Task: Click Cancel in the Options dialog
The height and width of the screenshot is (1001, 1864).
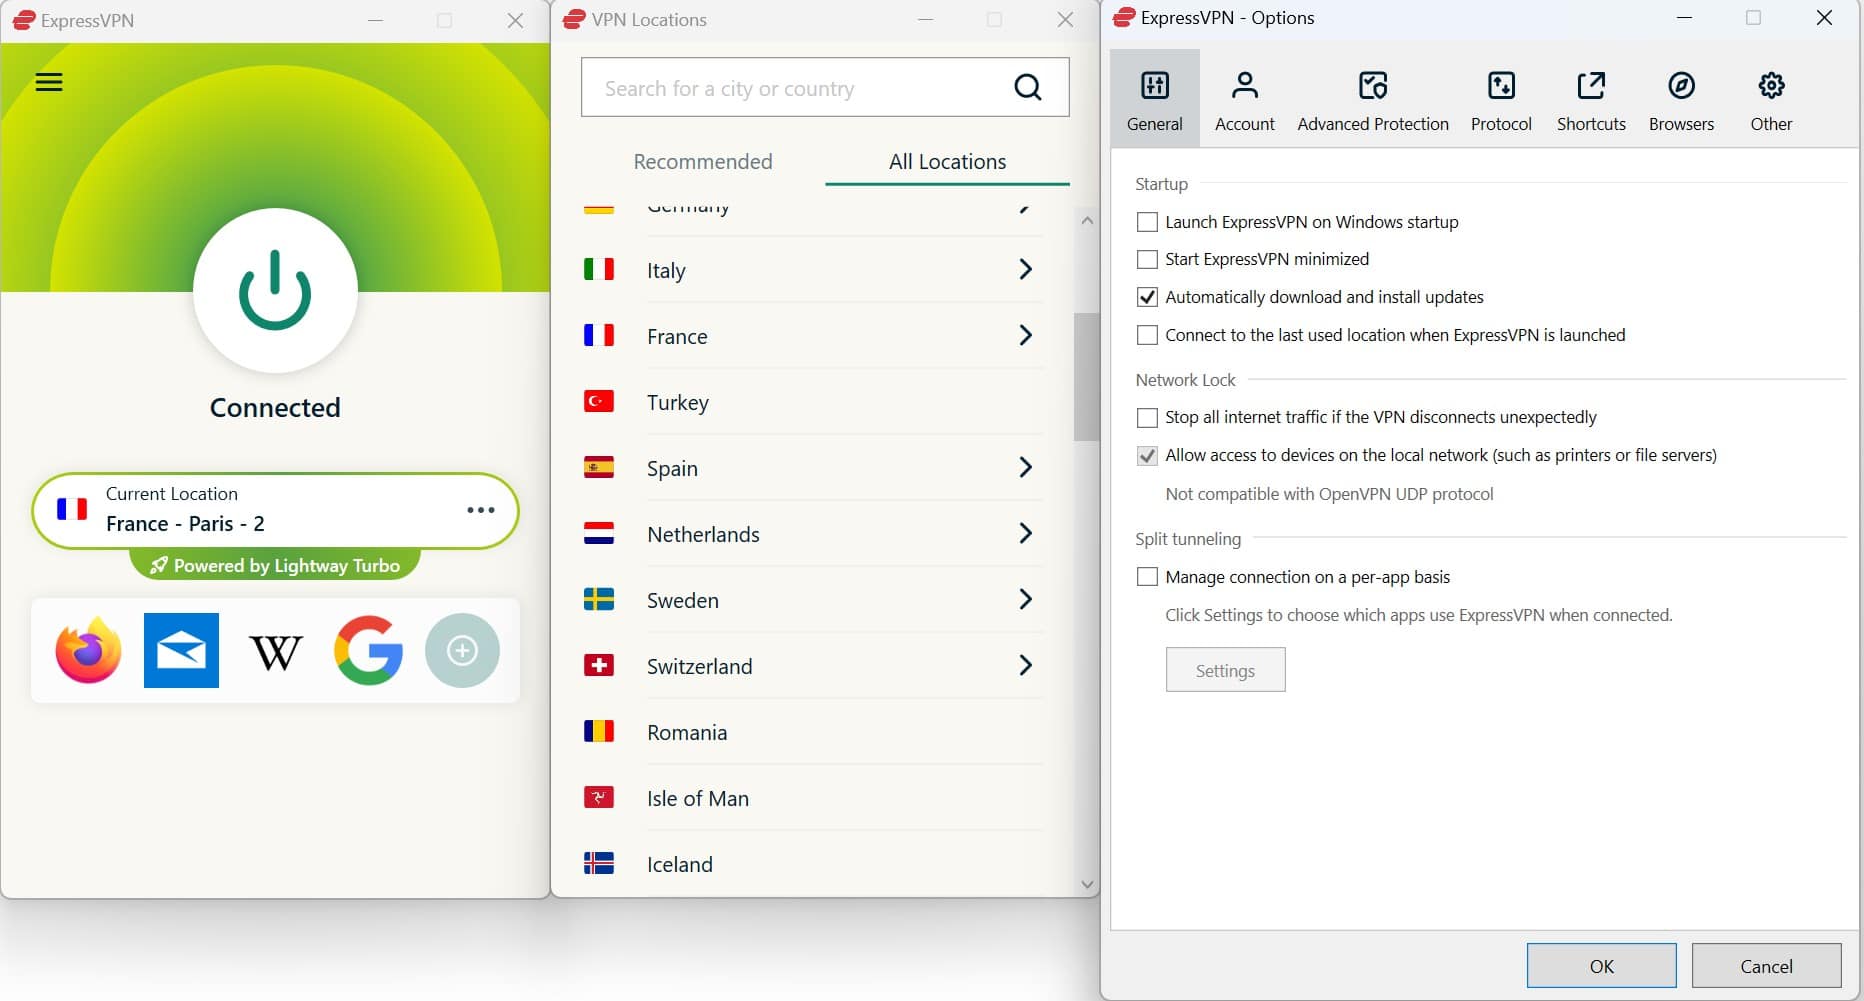Action: (x=1766, y=966)
